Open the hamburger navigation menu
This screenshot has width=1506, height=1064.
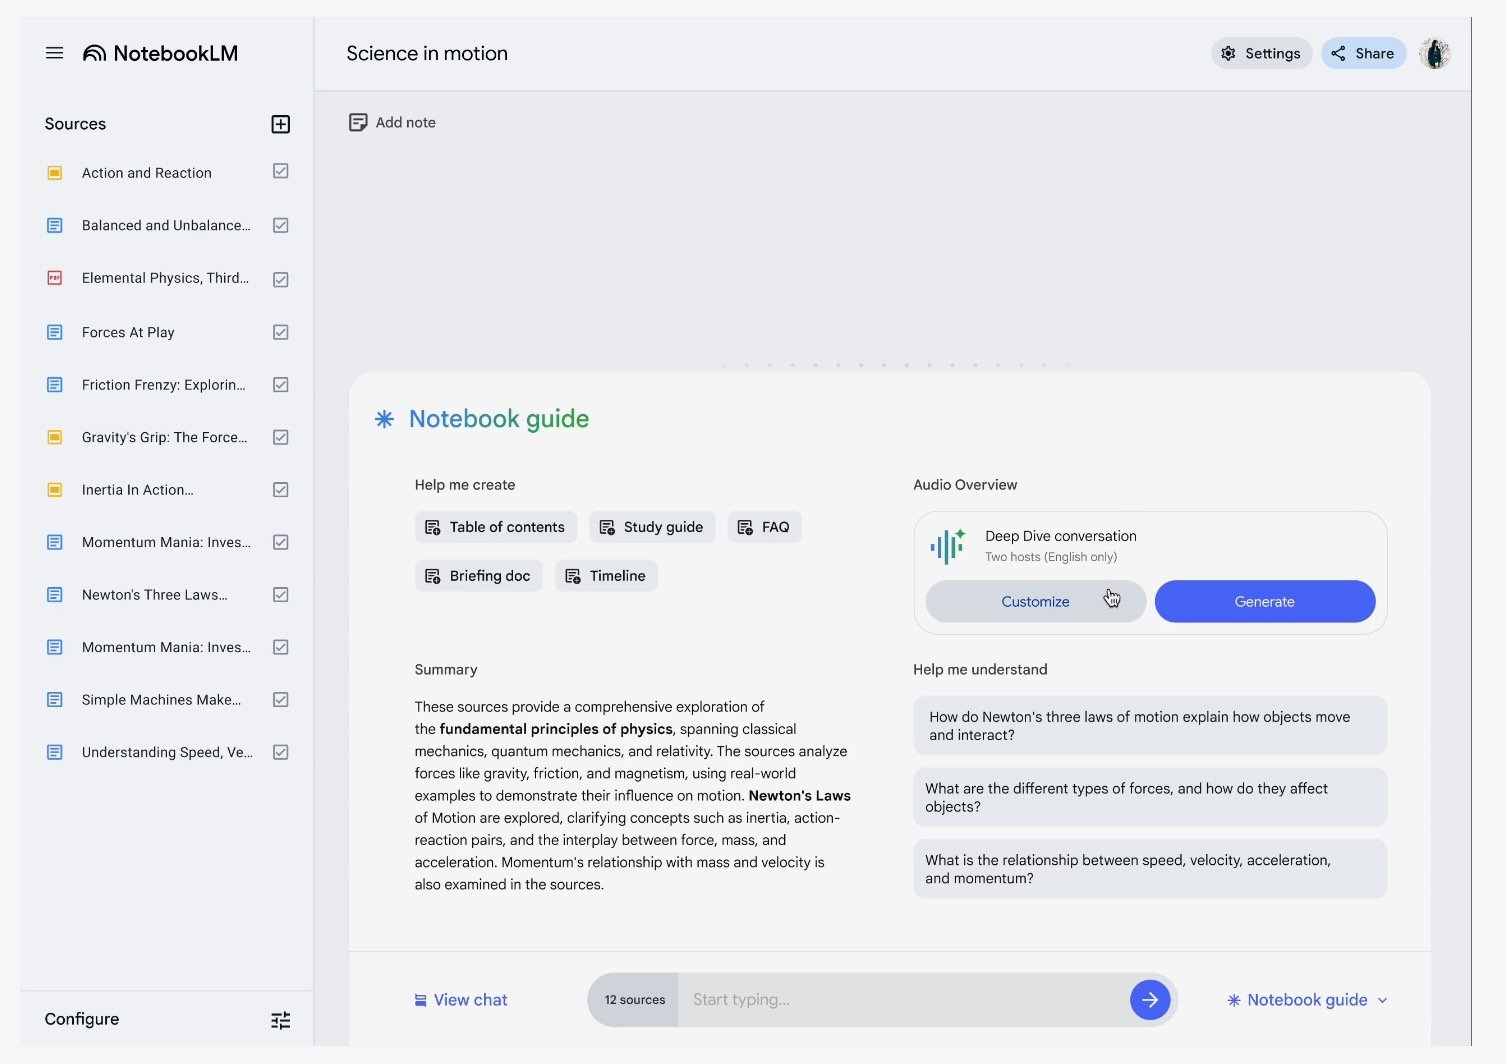click(54, 53)
